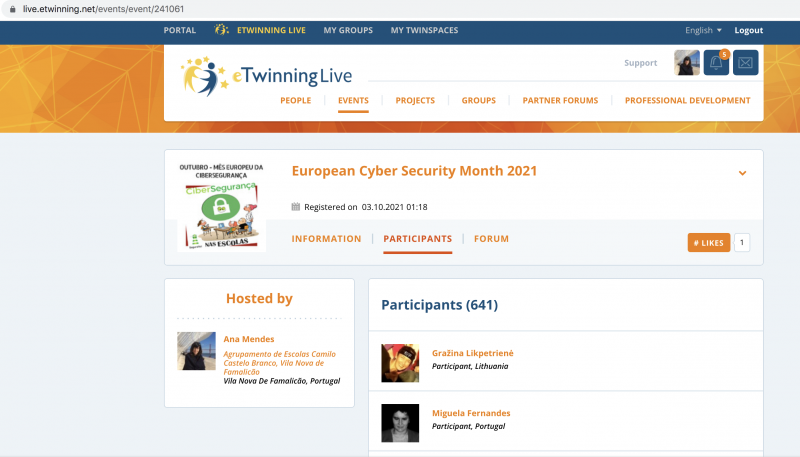The height and width of the screenshot is (457, 800).
Task: Click Miguela Fernandes' profile picture
Action: tap(400, 422)
